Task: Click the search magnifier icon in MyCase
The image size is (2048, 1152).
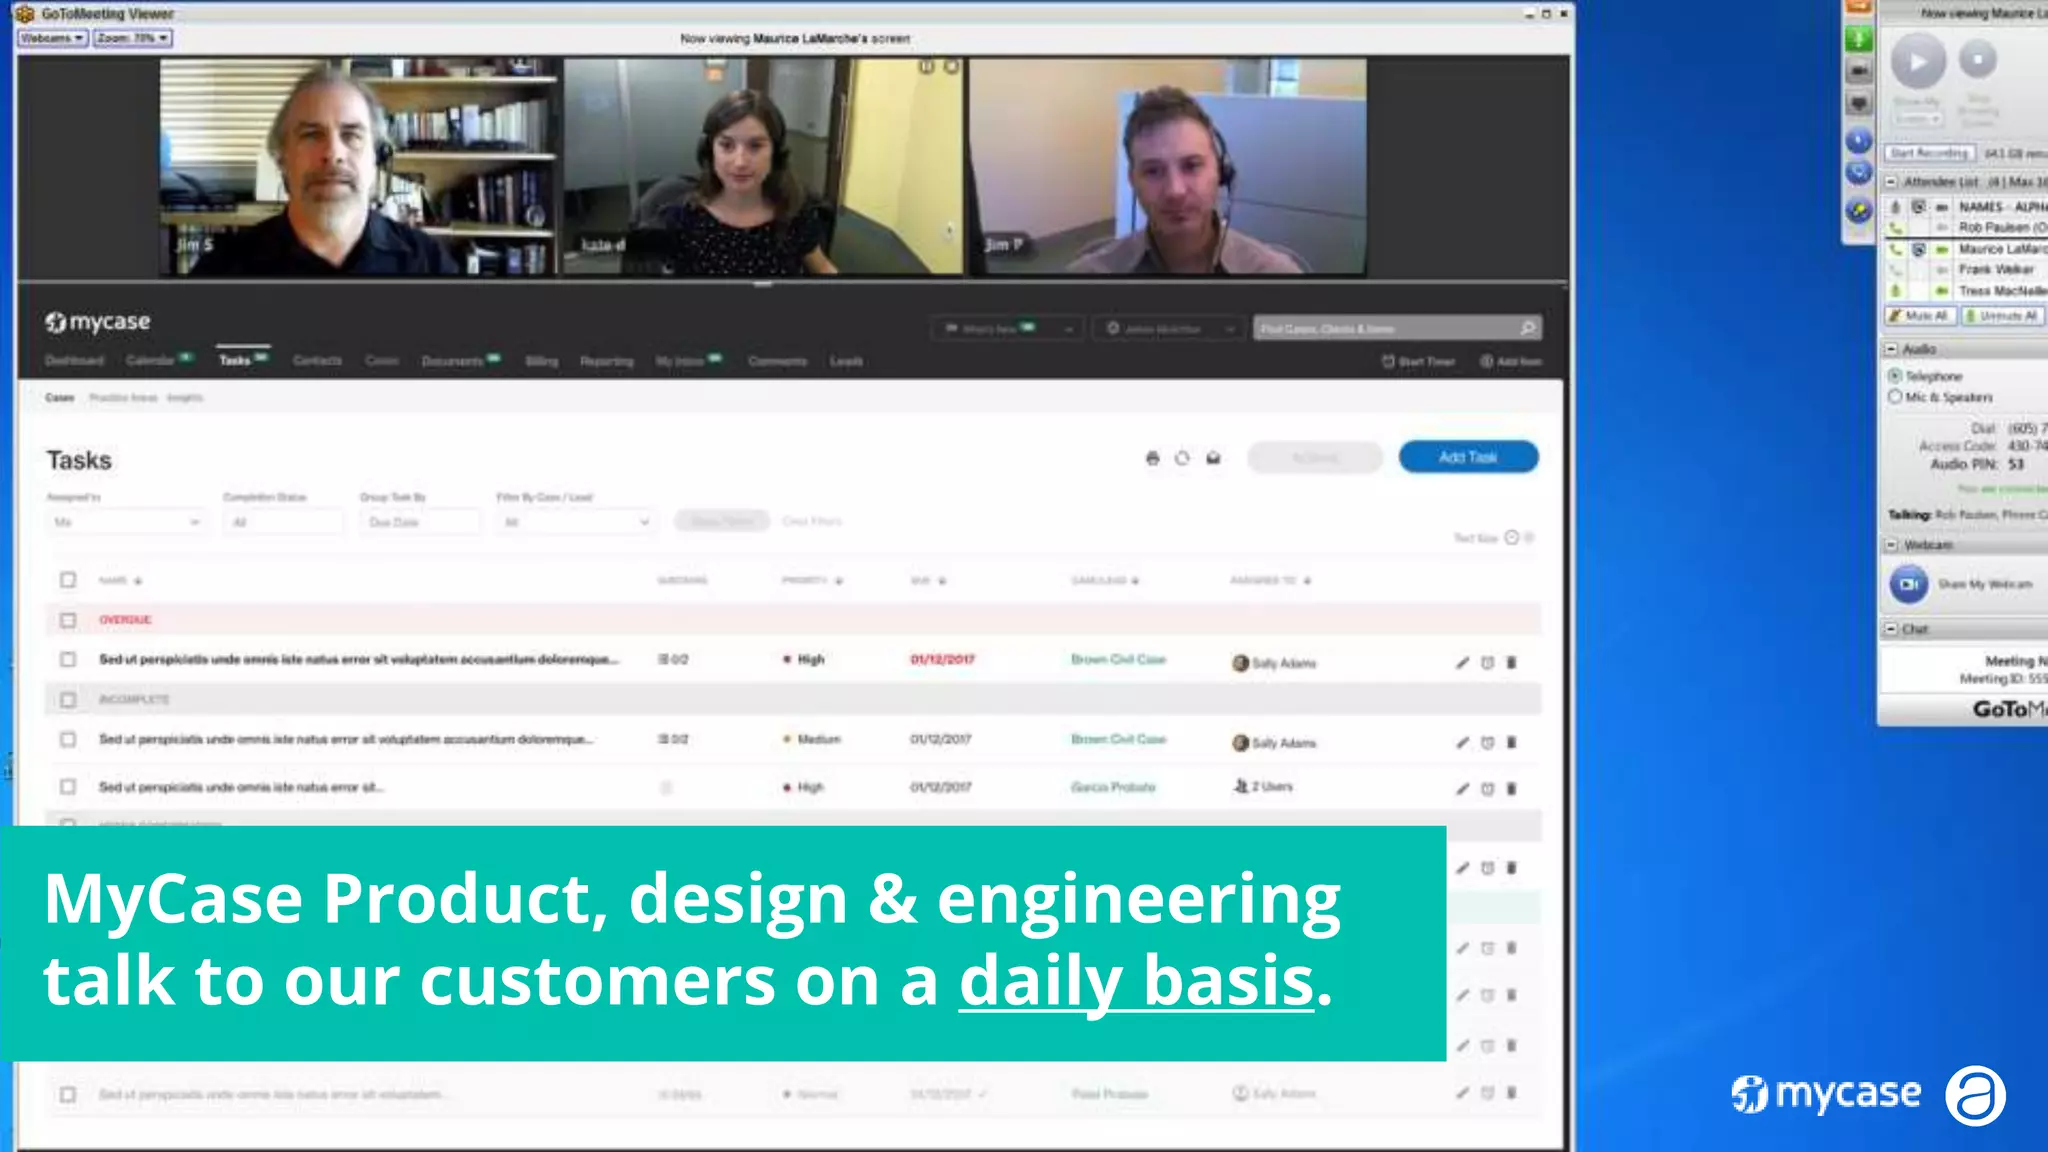Action: [x=1527, y=328]
